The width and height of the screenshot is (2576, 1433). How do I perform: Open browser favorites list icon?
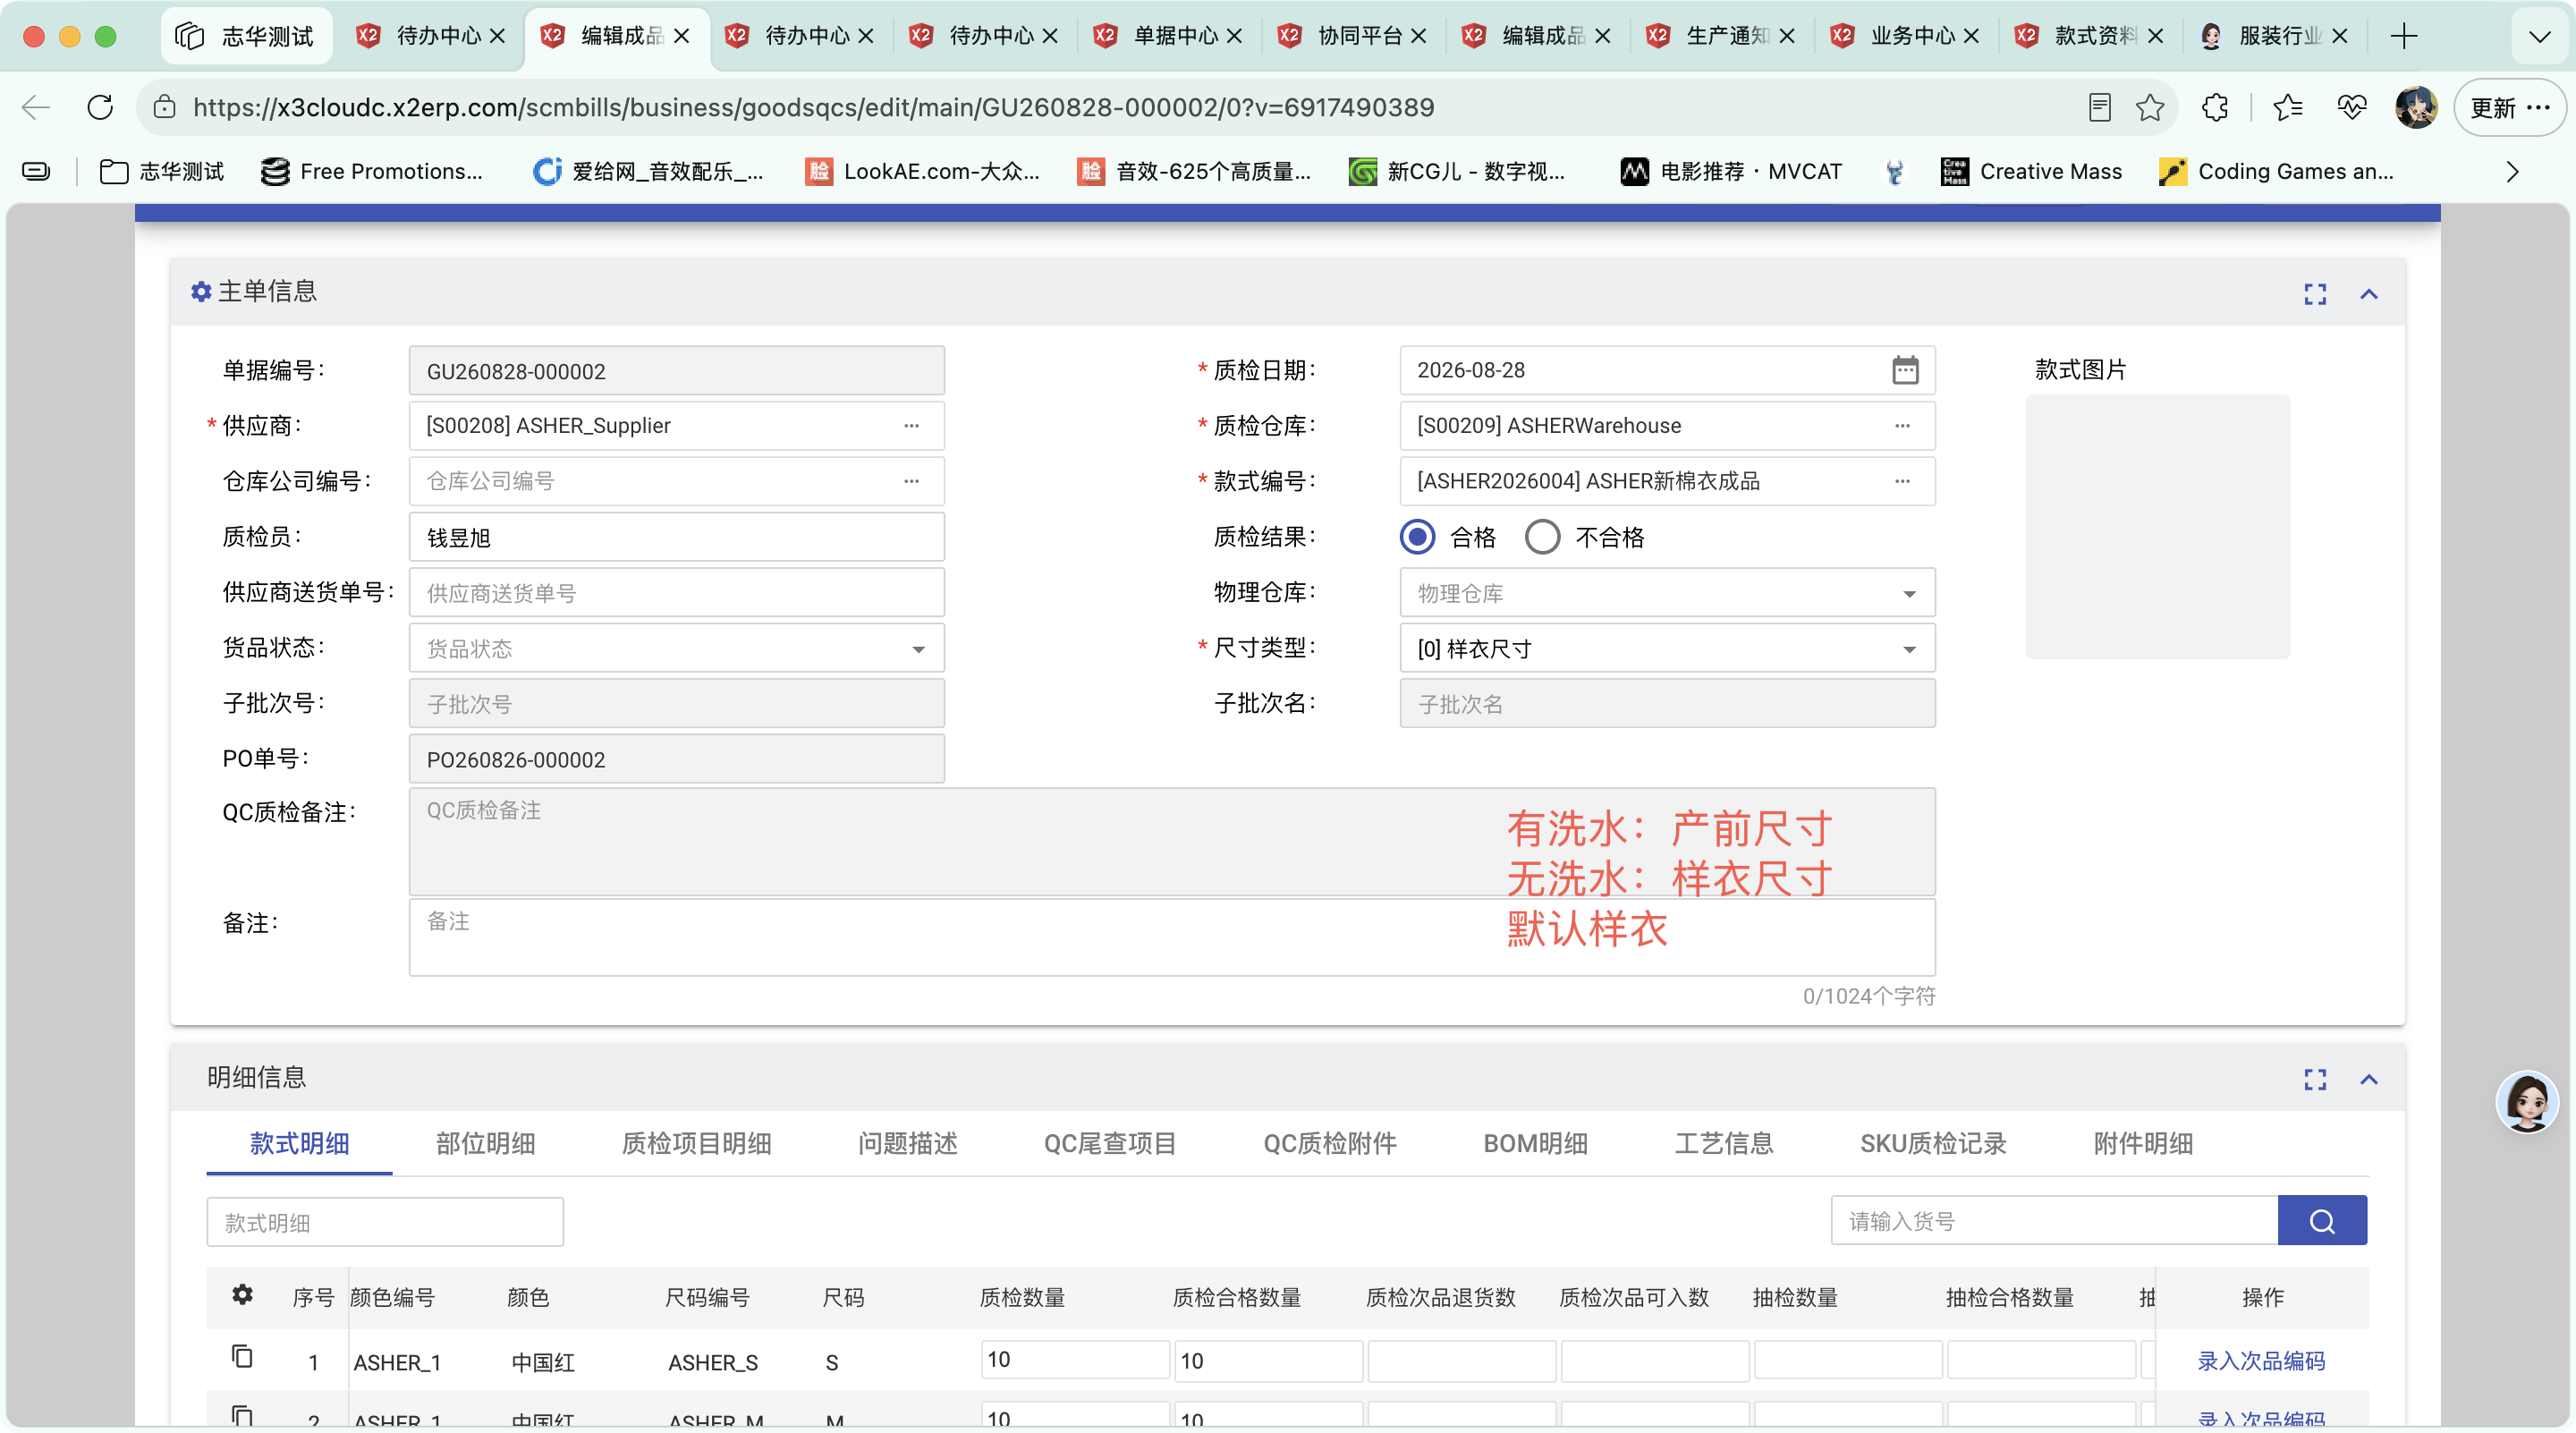coord(2287,107)
